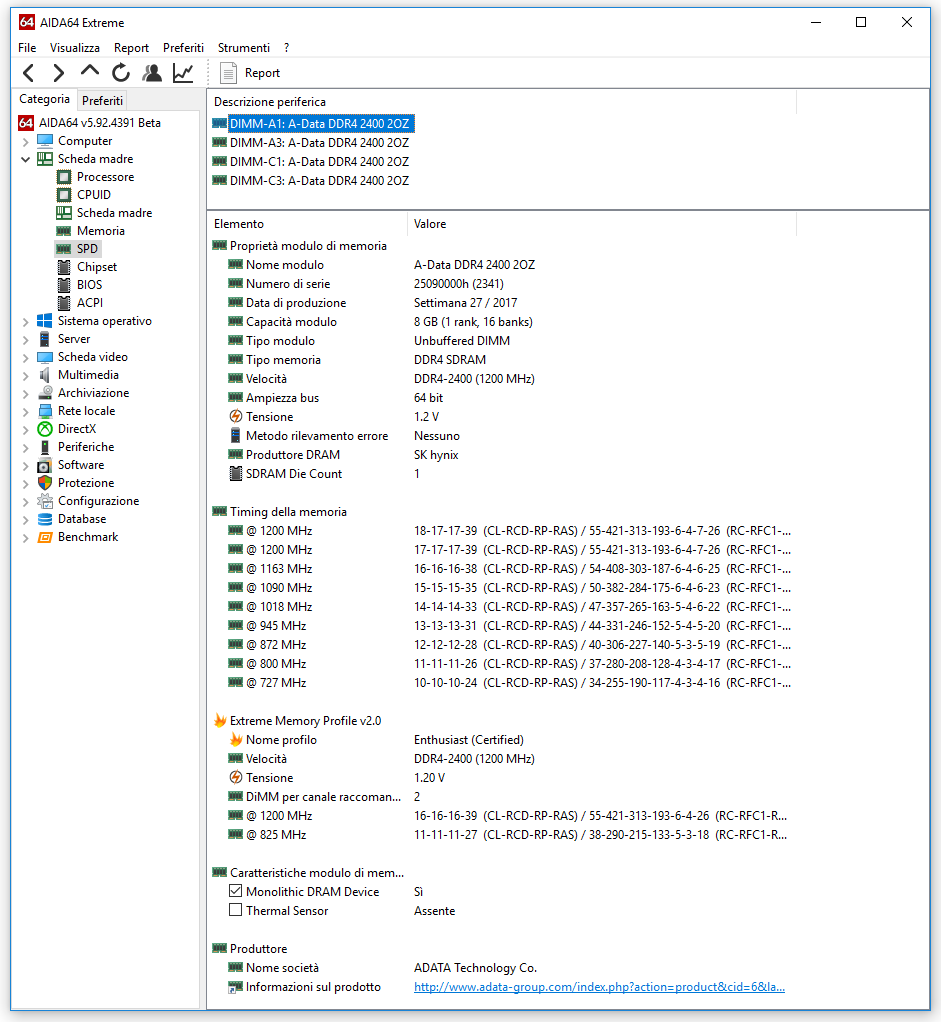Expand the Multimedia tree node
The width and height of the screenshot is (941, 1022).
click(25, 375)
